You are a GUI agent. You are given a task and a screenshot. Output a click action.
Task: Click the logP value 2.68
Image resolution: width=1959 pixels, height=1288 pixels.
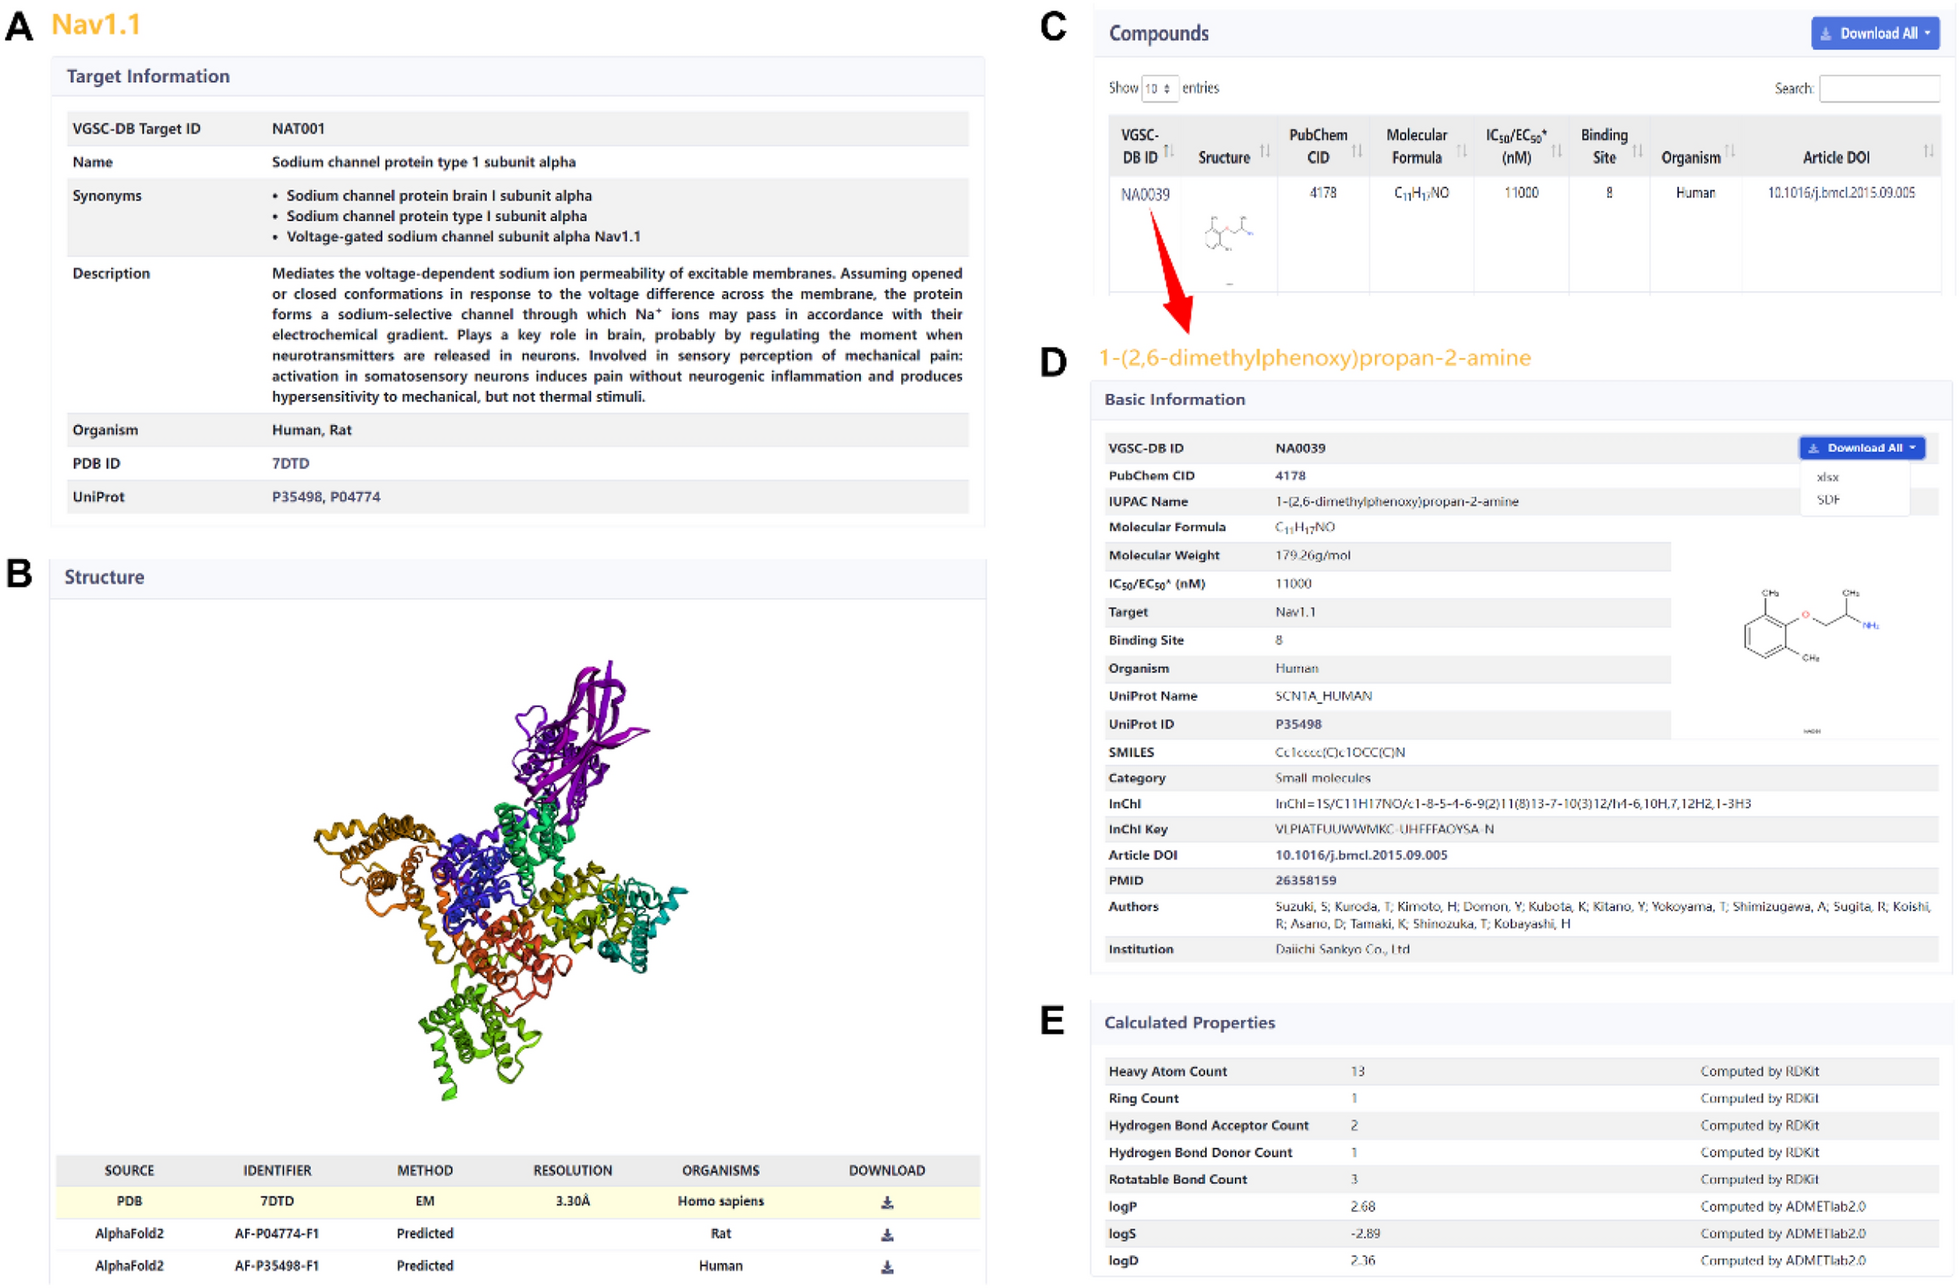coord(1363,1207)
